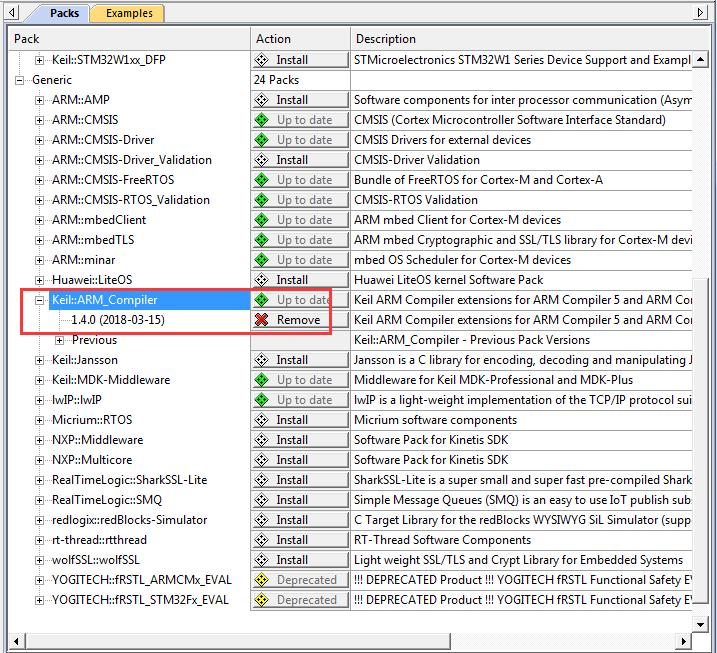Click green up-to-date icon for Keil::ARM_Compiler
The width and height of the screenshot is (717, 653).
(x=262, y=300)
